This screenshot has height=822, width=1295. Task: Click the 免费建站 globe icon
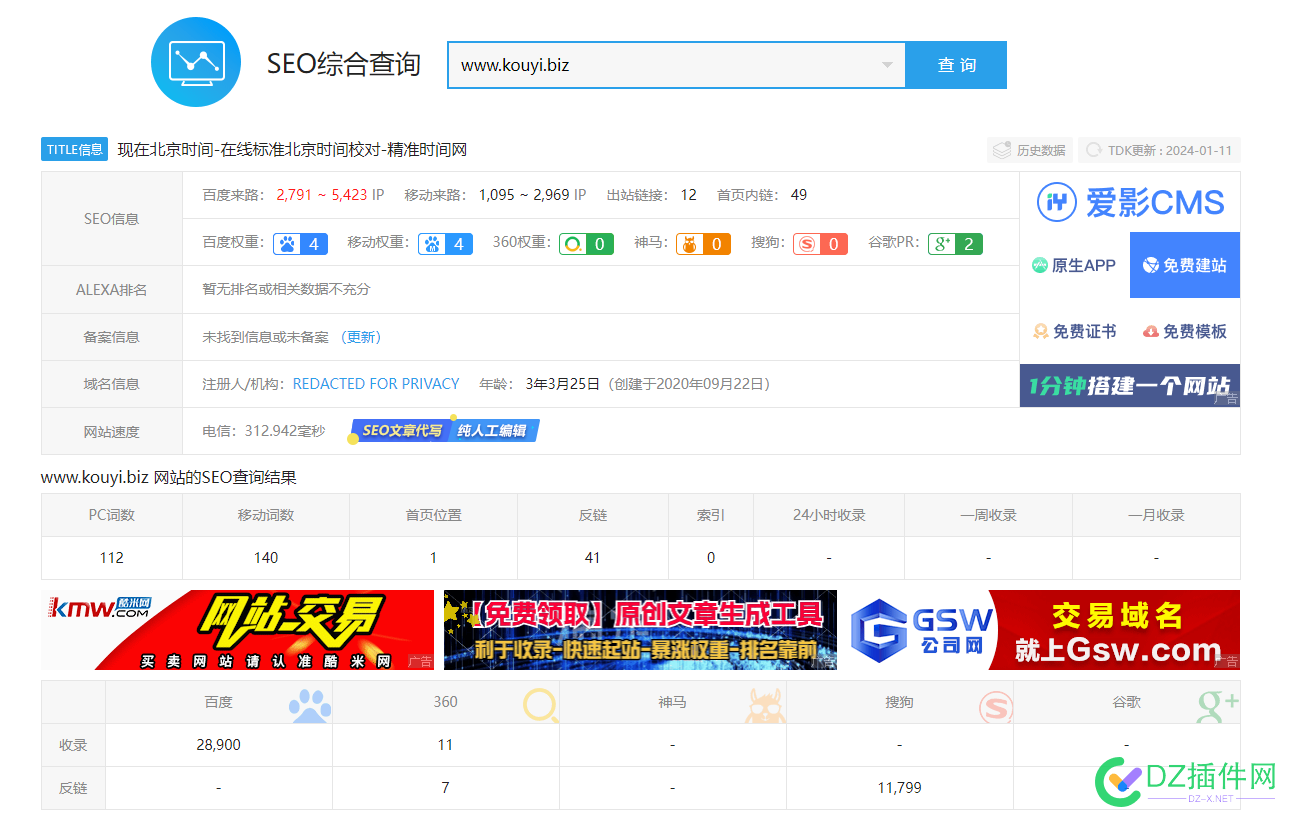[1151, 265]
